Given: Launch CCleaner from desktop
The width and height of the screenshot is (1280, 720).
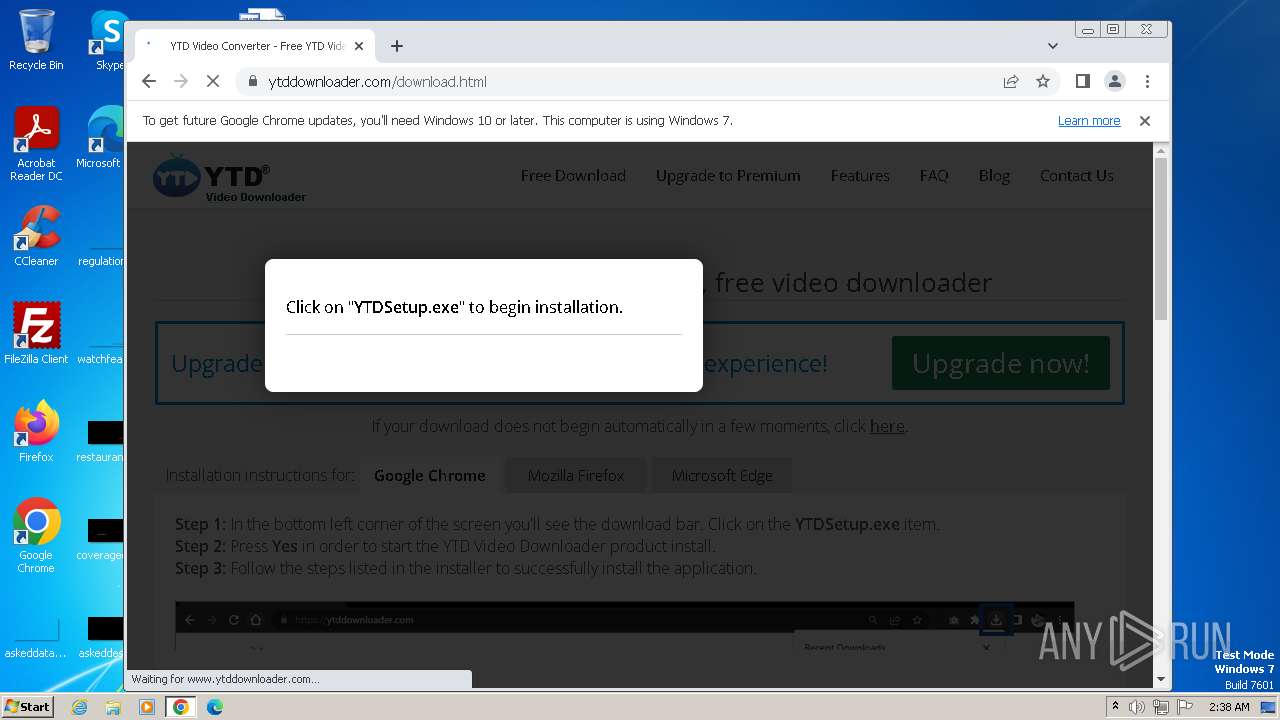Looking at the screenshot, I should [x=36, y=237].
